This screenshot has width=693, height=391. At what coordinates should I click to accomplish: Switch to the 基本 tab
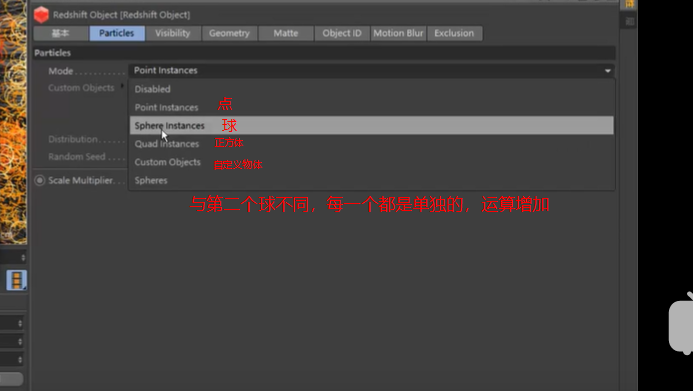tap(61, 33)
